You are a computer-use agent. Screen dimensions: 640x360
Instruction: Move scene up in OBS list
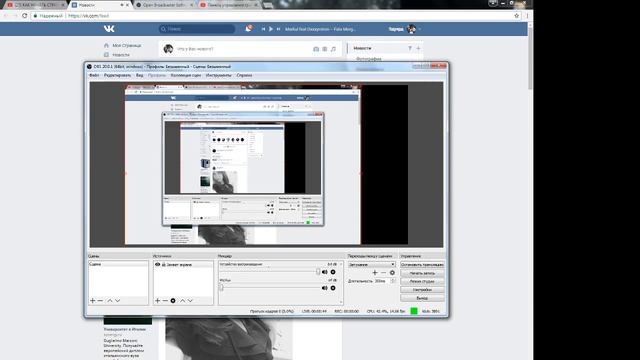click(x=110, y=300)
